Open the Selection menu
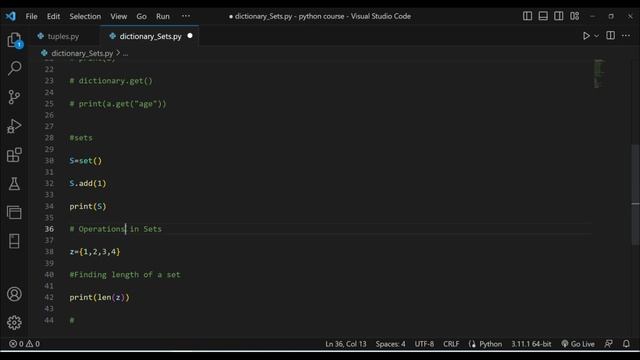 (x=85, y=16)
